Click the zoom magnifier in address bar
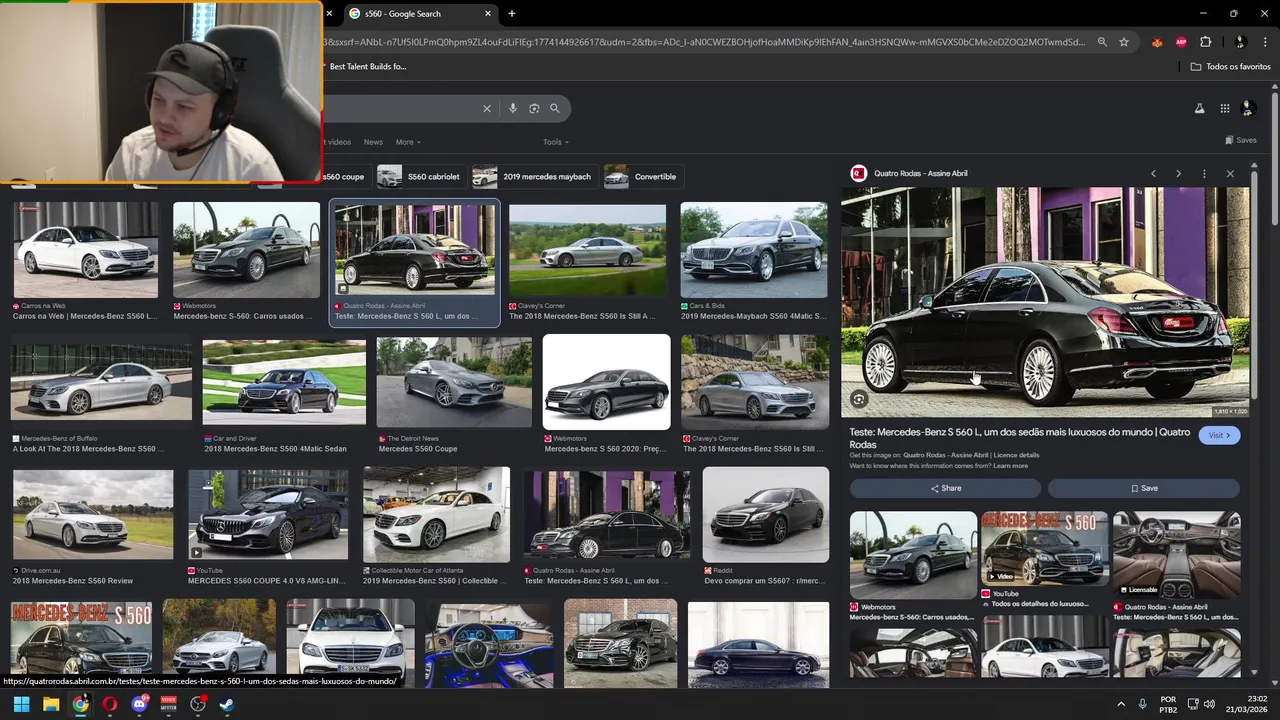Screen dimensions: 1280x720 coord(1102,42)
